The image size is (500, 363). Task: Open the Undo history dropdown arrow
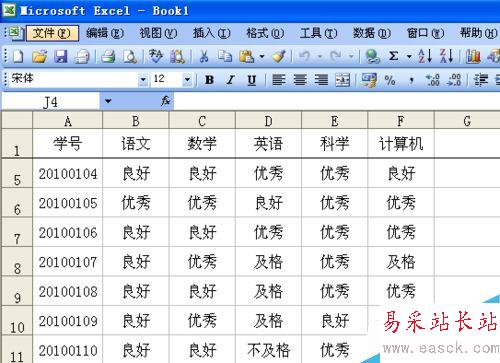320,56
